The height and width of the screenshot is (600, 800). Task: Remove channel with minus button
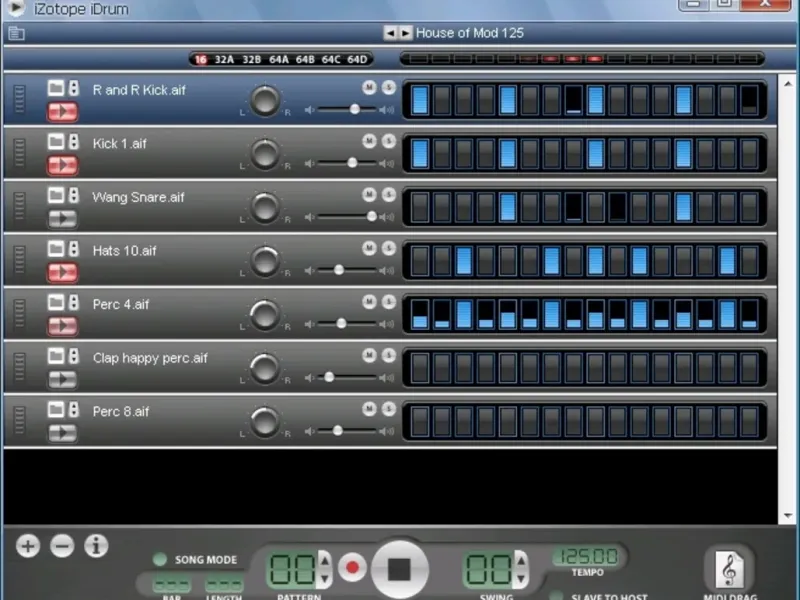click(62, 546)
